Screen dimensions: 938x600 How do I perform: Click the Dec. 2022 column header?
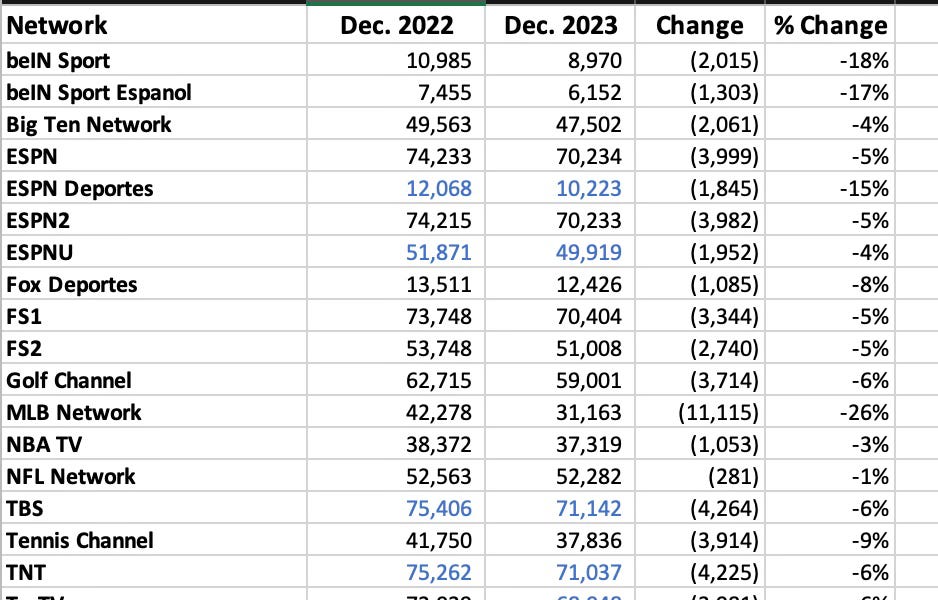[397, 25]
